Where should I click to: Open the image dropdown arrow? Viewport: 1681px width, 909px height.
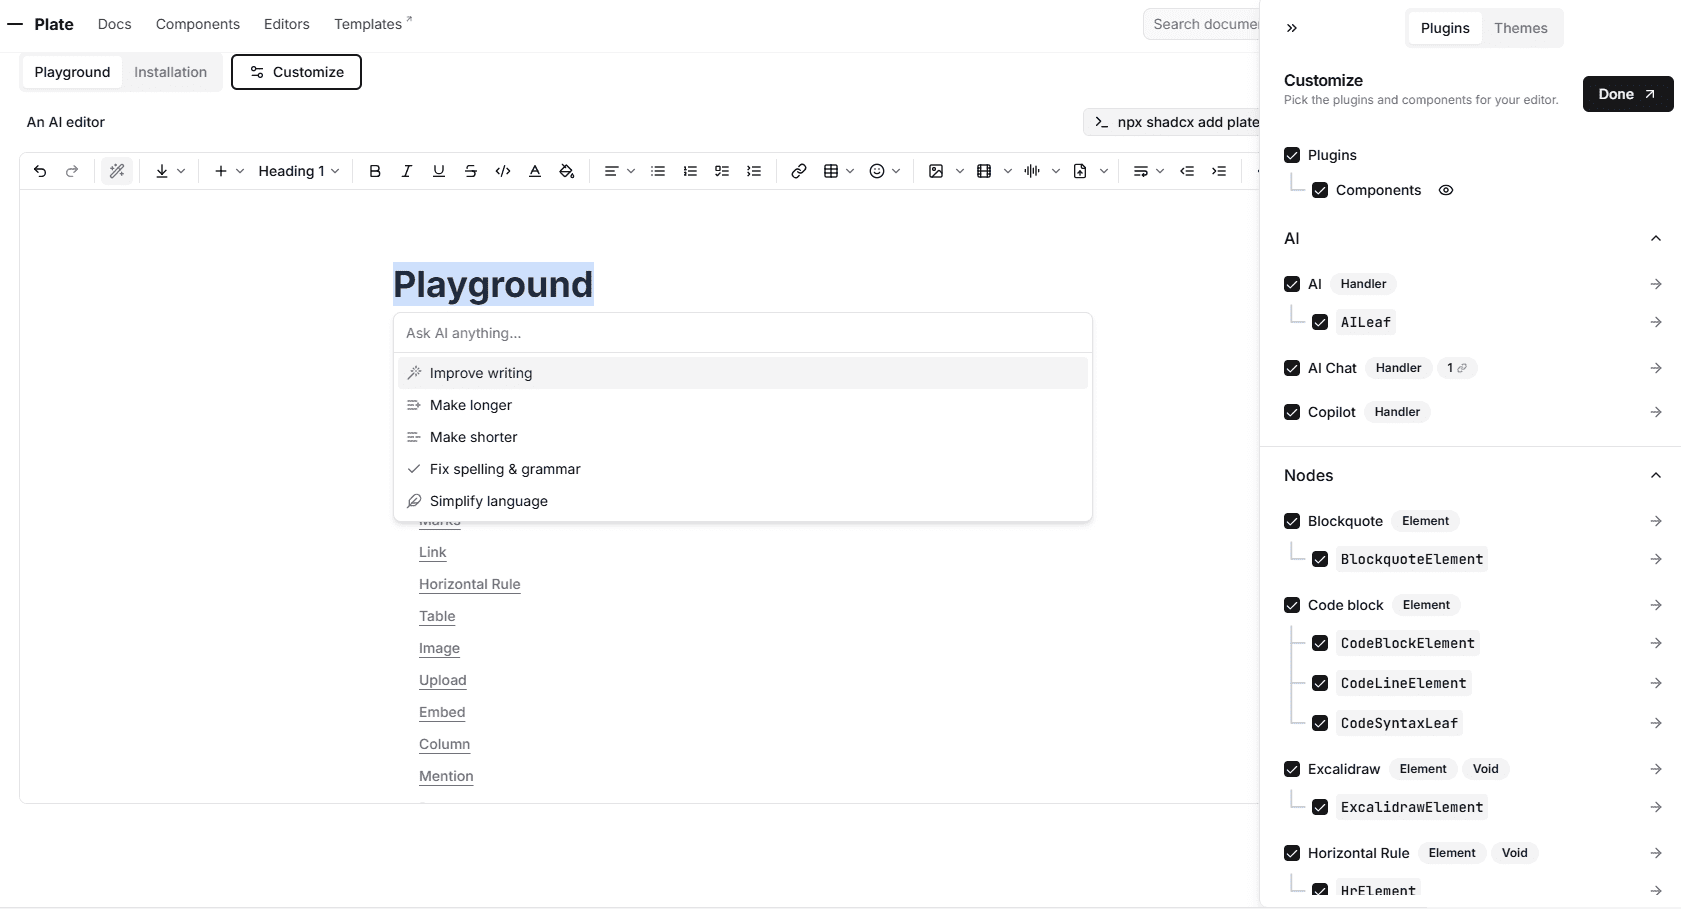click(x=960, y=171)
